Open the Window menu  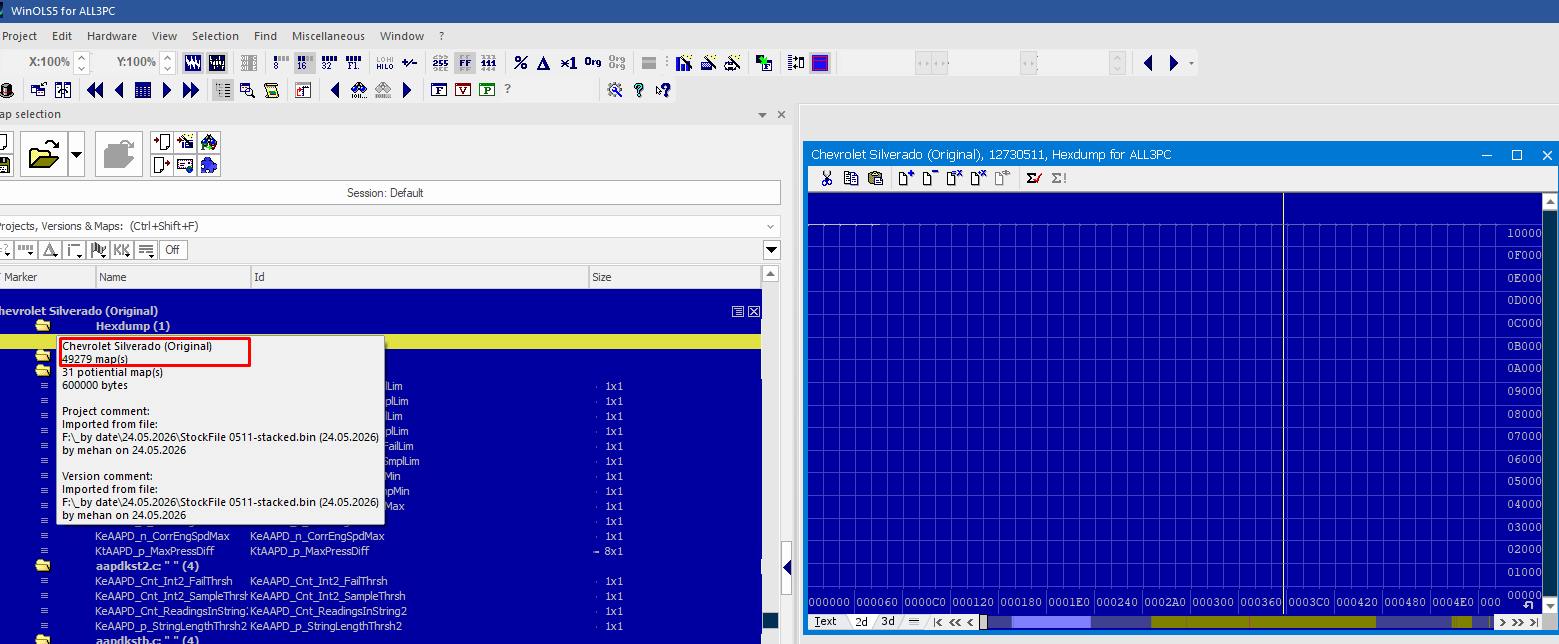(x=401, y=36)
